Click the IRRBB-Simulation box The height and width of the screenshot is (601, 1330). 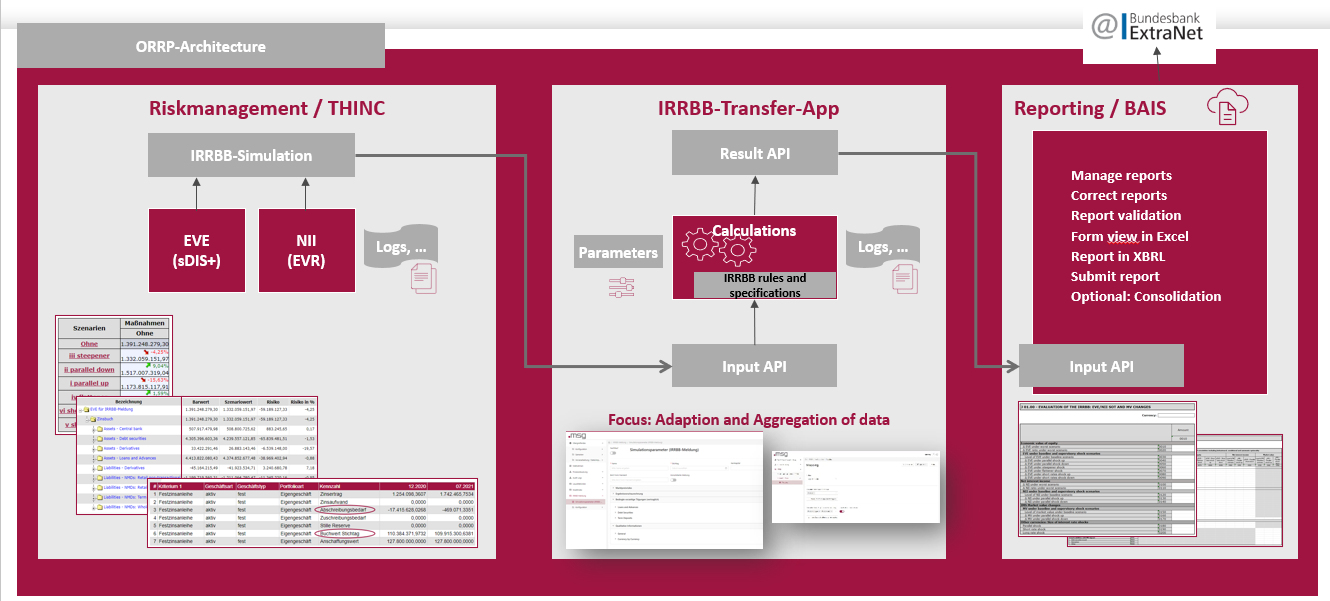click(x=251, y=155)
